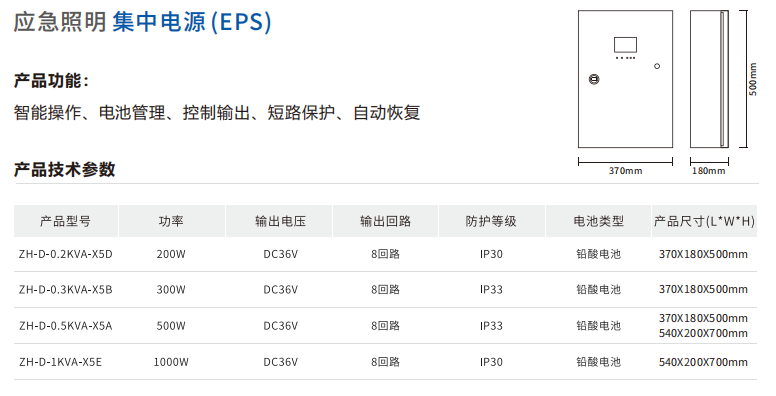
Task: Click the 180mm depth dimension label
Action: coord(709,171)
